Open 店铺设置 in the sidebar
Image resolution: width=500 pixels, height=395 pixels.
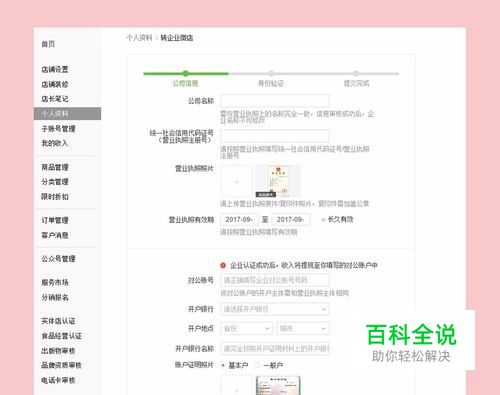(x=55, y=69)
